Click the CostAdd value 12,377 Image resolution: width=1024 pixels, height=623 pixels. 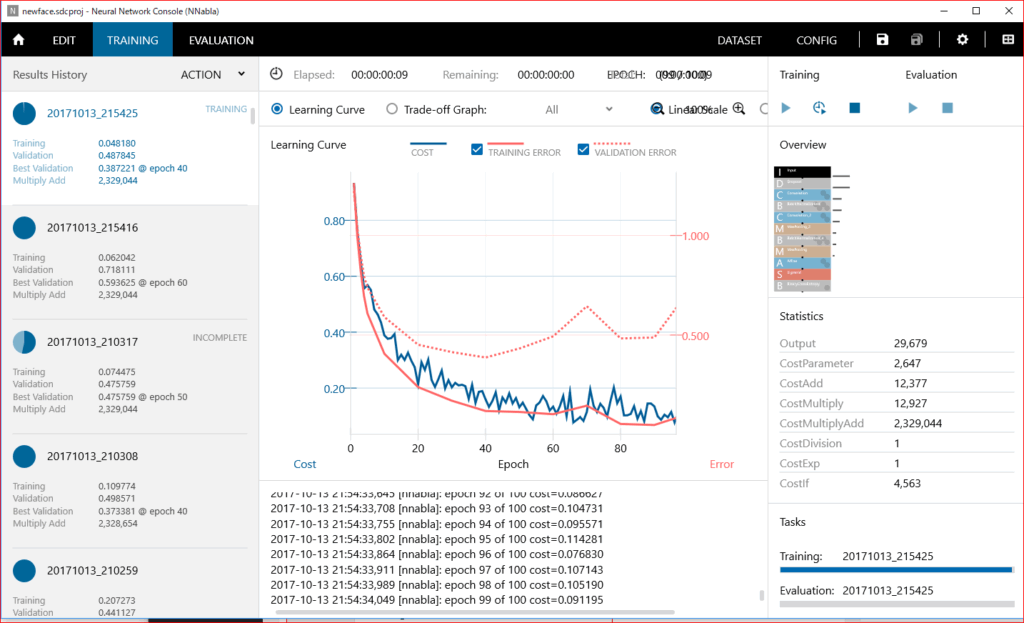(x=910, y=383)
